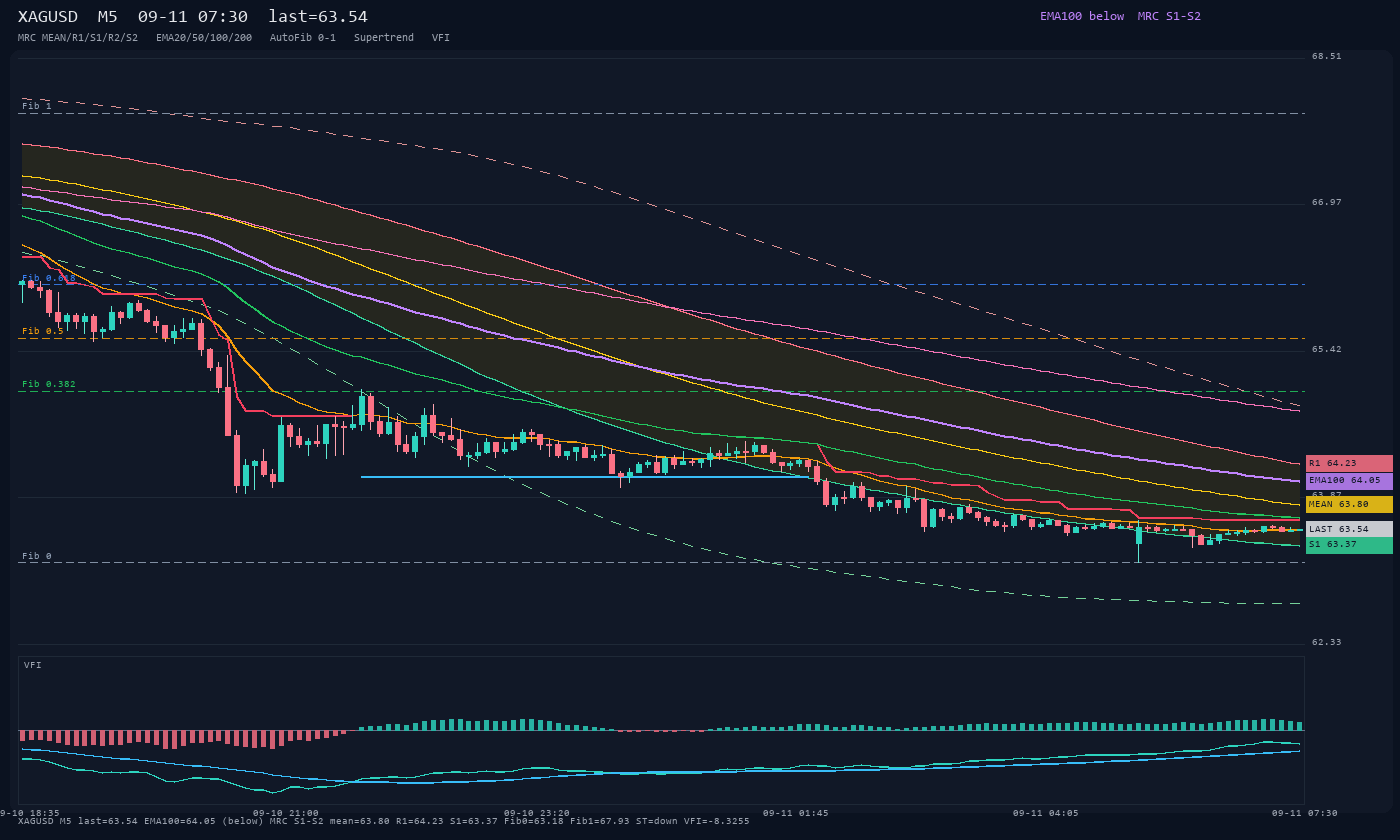The height and width of the screenshot is (840, 1400).
Task: Click the S1 63.37 price tag
Action: (1349, 545)
